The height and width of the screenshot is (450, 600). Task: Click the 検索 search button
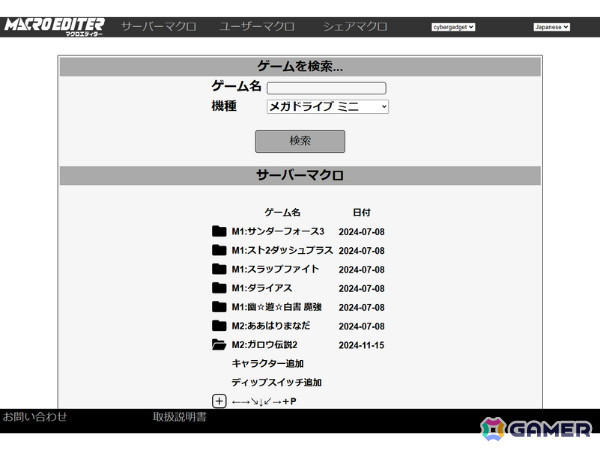point(300,141)
